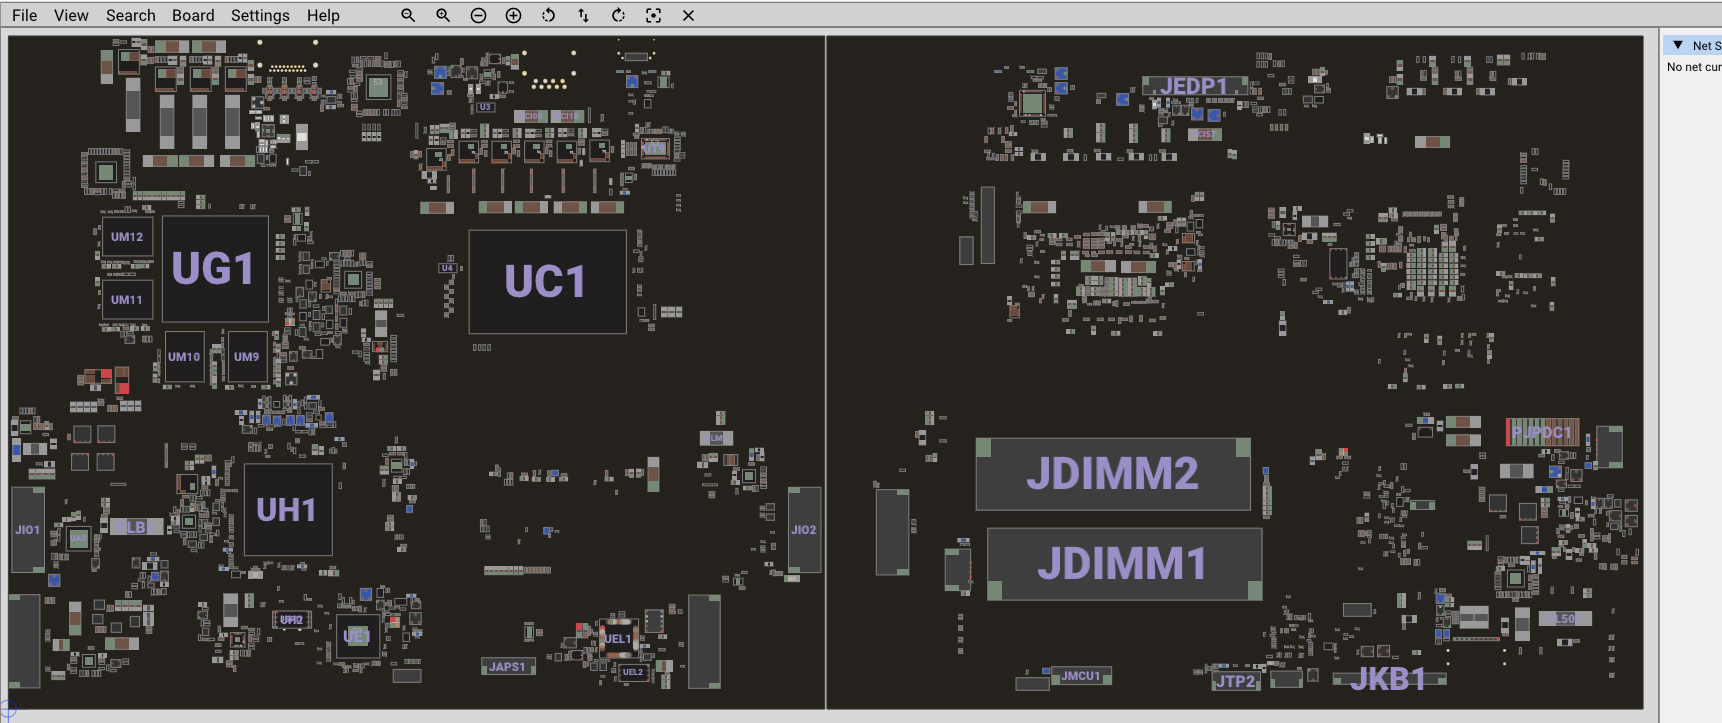Select the UG1 component

(x=214, y=268)
